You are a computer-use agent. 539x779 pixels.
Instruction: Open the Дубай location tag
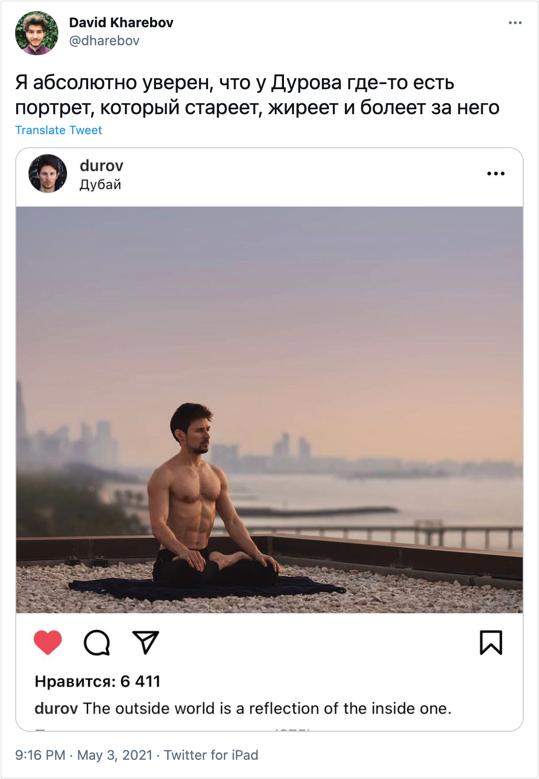click(100, 185)
